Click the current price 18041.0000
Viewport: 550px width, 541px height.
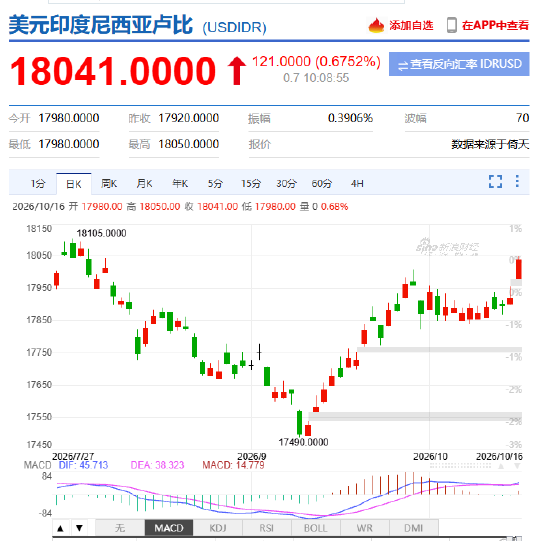tap(113, 71)
